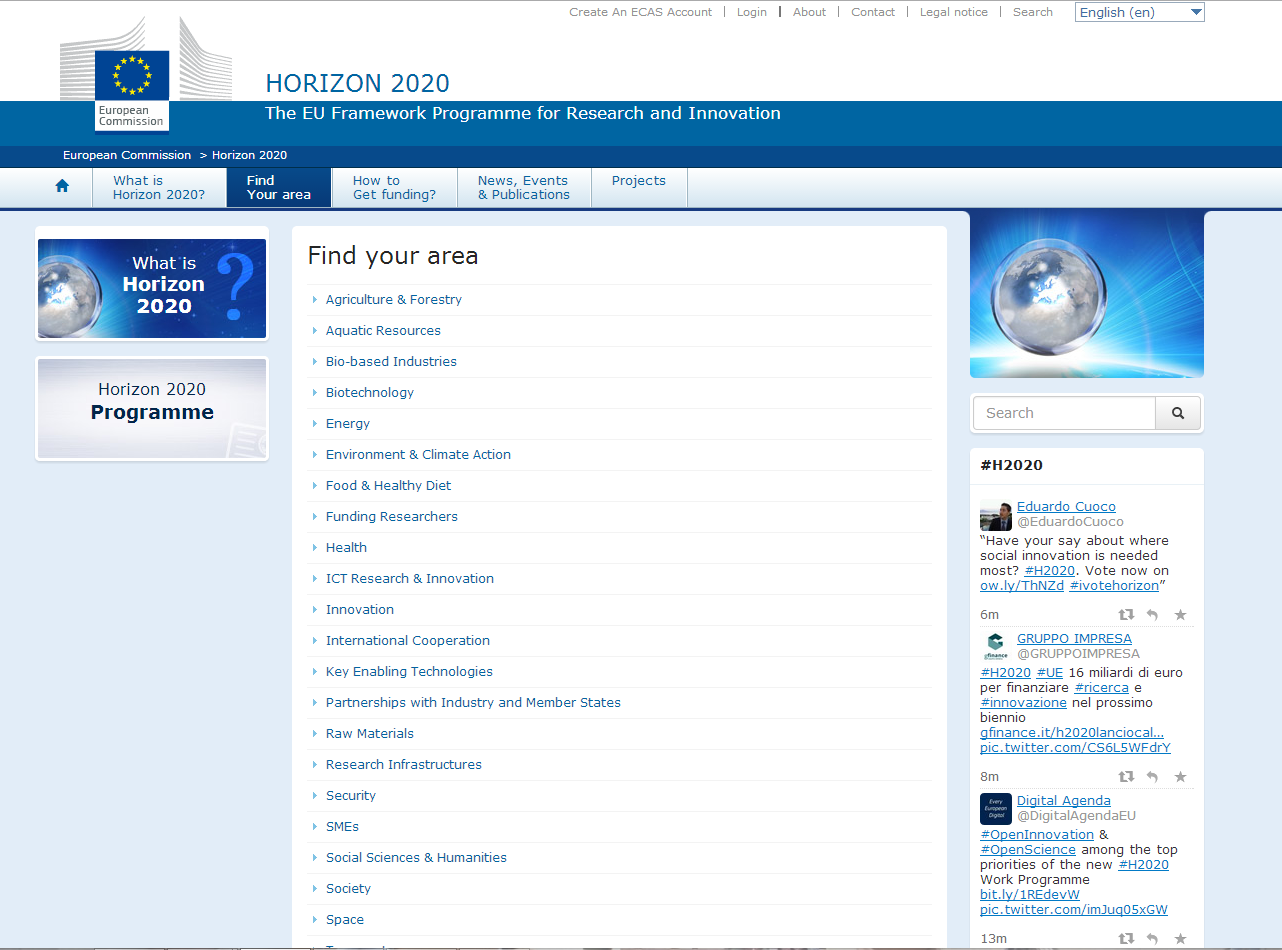Open News, Events & Publications tab
This screenshot has width=1282, height=950.
524,188
